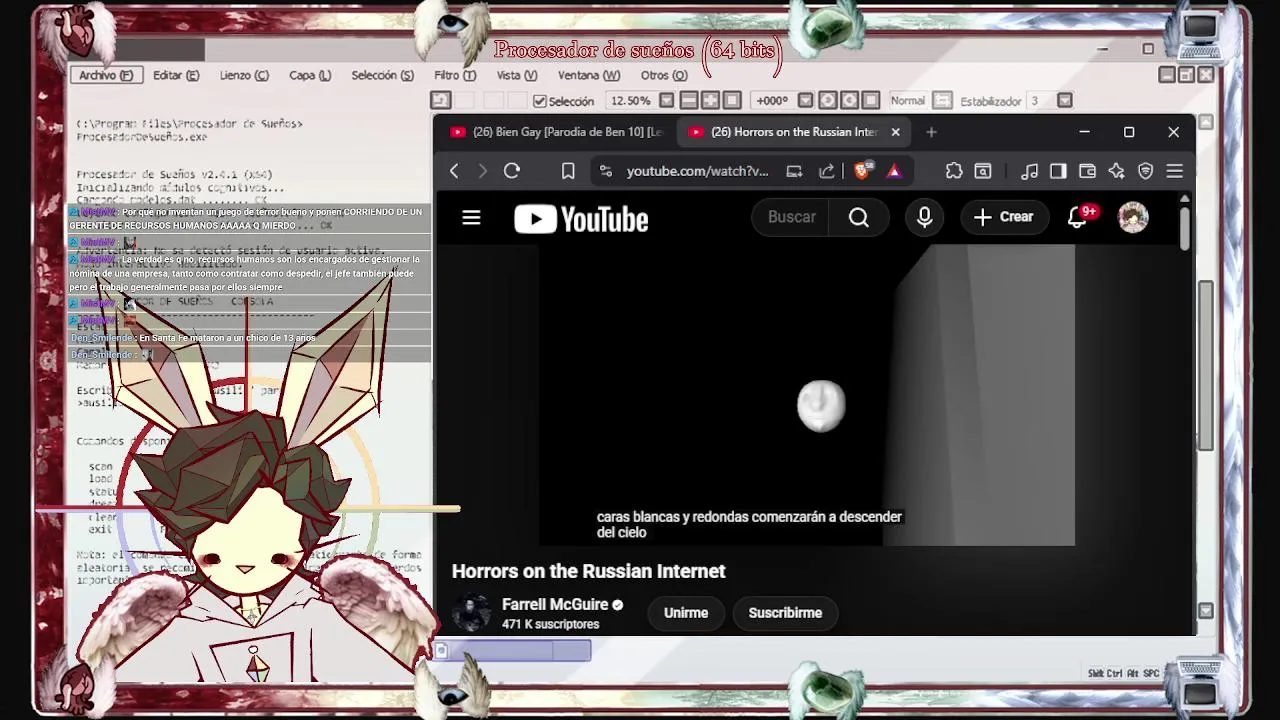1280x720 pixels.
Task: Click the Farrell McGuire channel name
Action: (555, 605)
